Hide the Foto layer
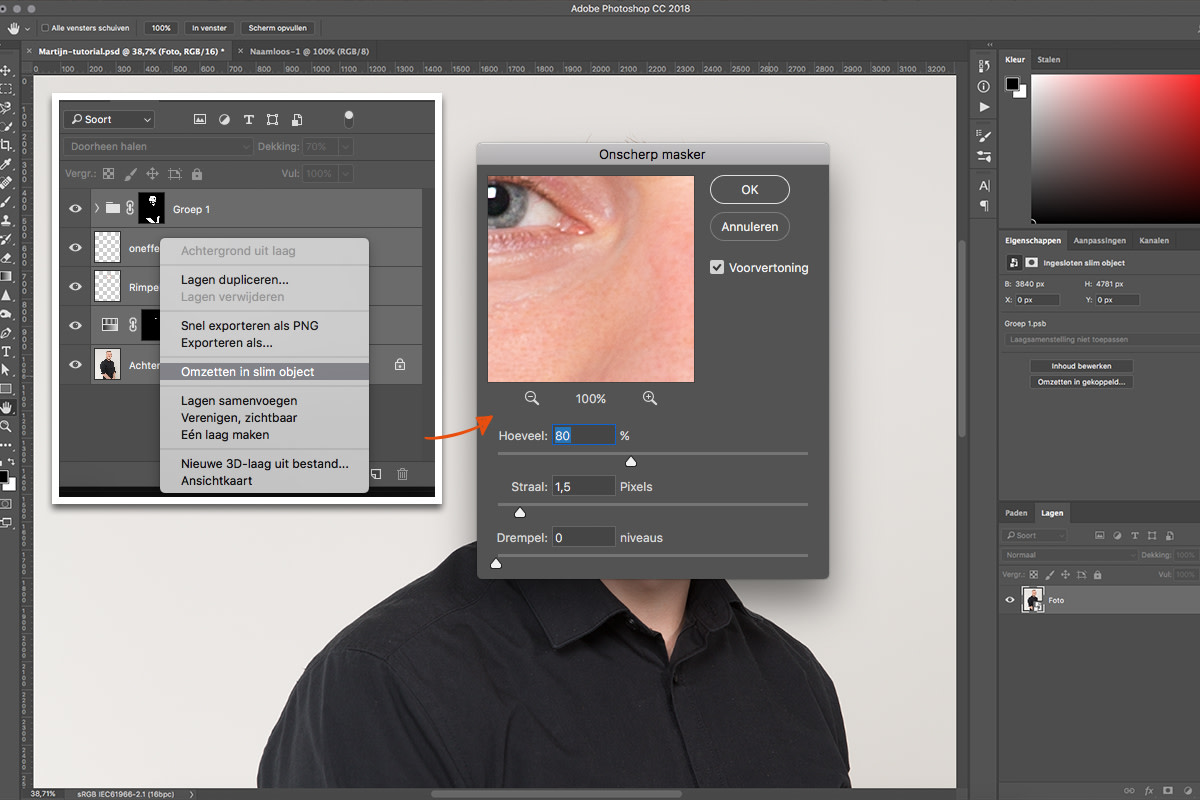The height and width of the screenshot is (800, 1200). tap(1010, 600)
